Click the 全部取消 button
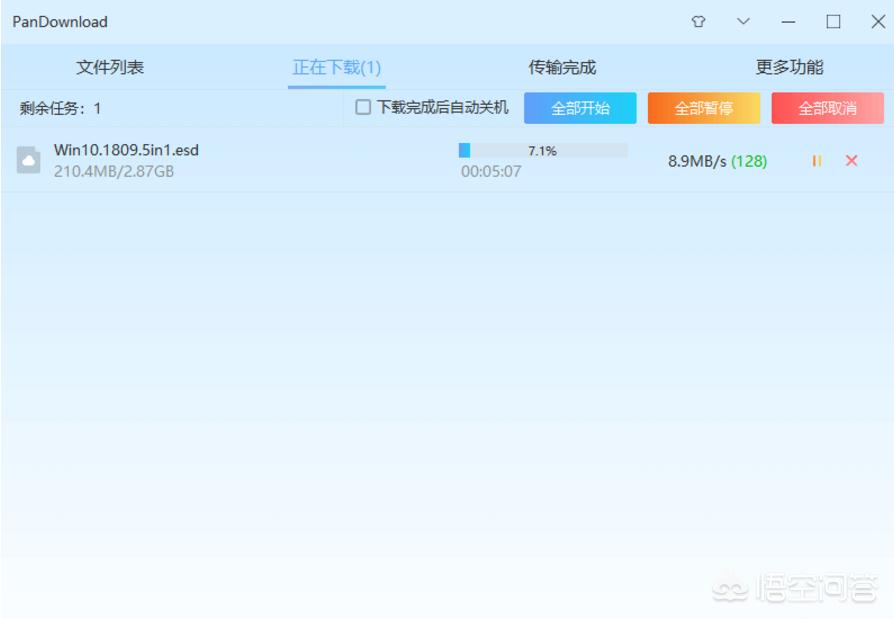 pyautogui.click(x=828, y=108)
